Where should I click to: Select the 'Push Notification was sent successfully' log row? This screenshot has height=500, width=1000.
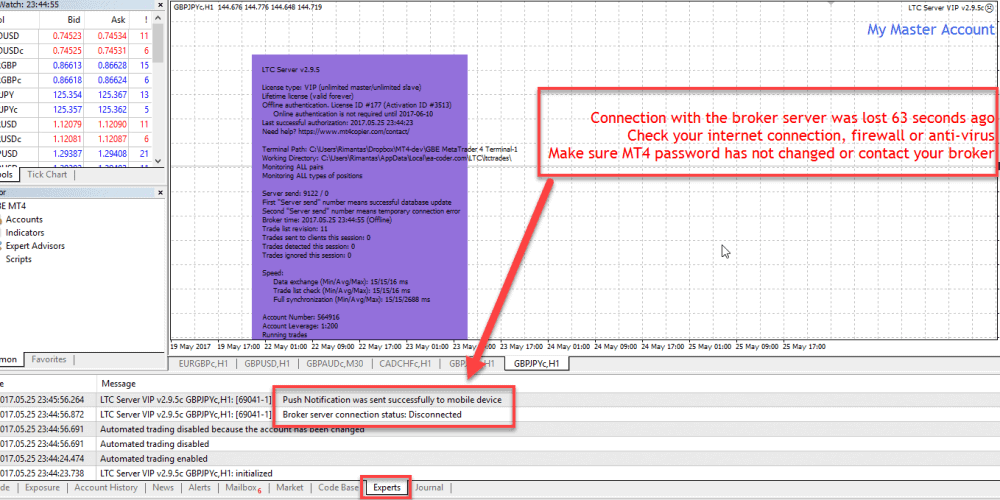500,400
